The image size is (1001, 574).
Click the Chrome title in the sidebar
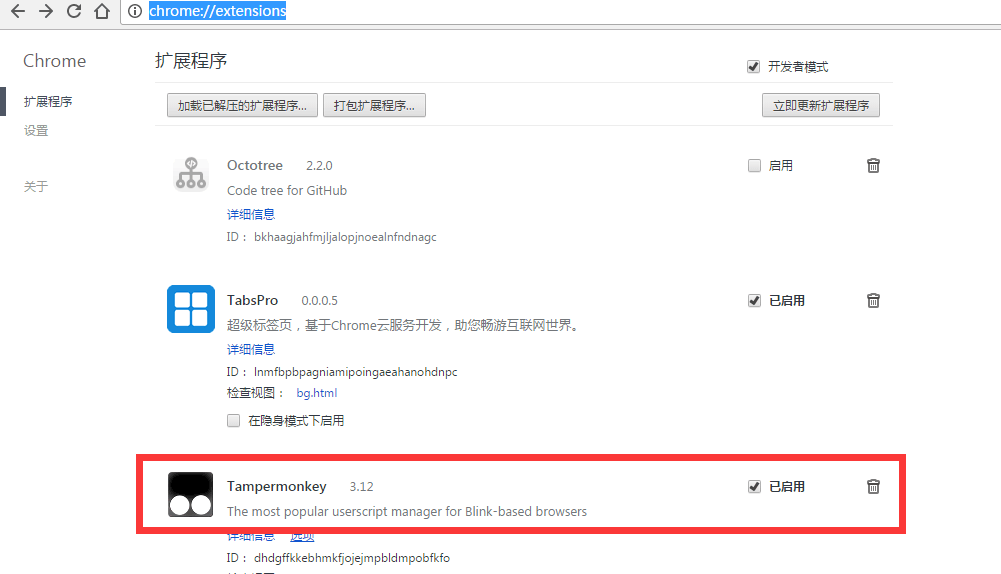[54, 61]
